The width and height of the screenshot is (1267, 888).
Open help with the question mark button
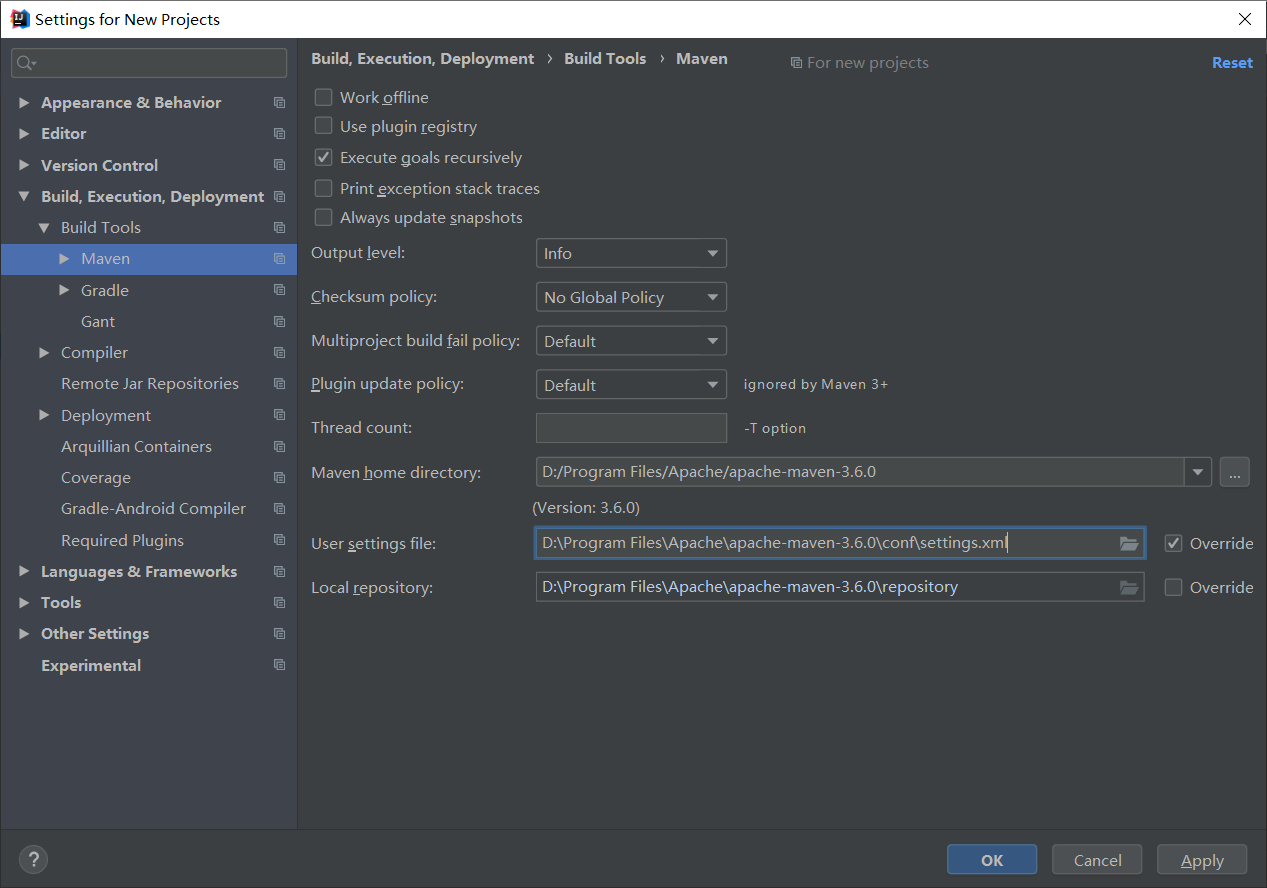click(33, 859)
